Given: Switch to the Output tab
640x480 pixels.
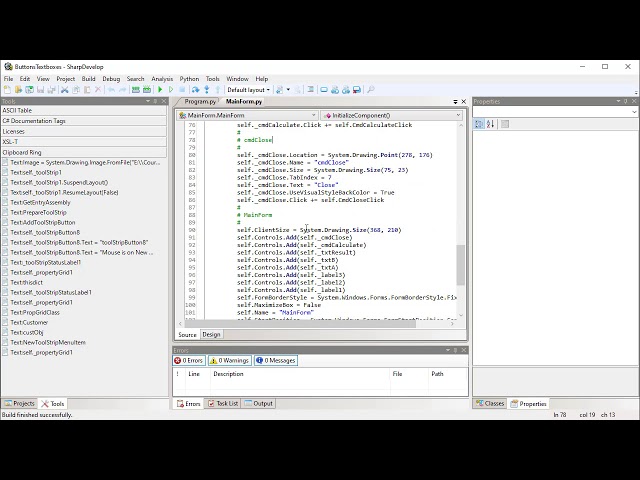Looking at the screenshot, I should coord(258,404).
